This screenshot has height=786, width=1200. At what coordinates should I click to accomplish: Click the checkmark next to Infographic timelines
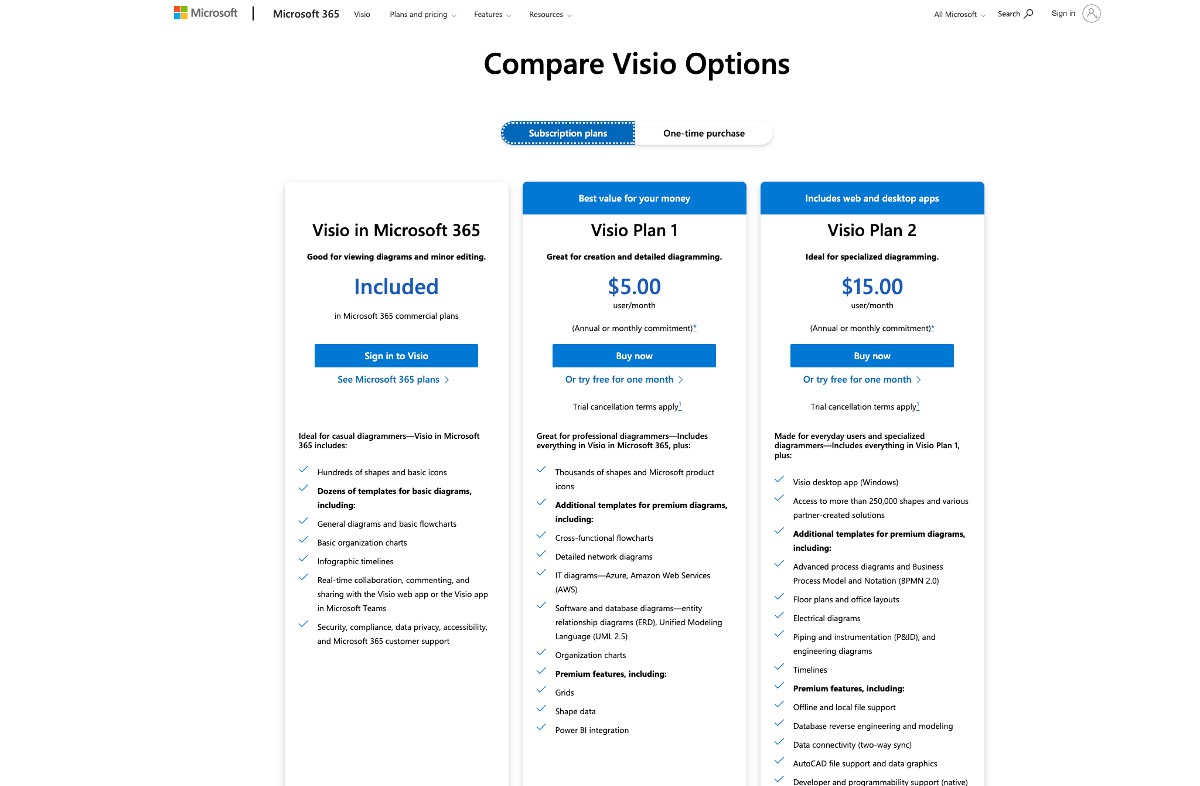[x=304, y=556]
